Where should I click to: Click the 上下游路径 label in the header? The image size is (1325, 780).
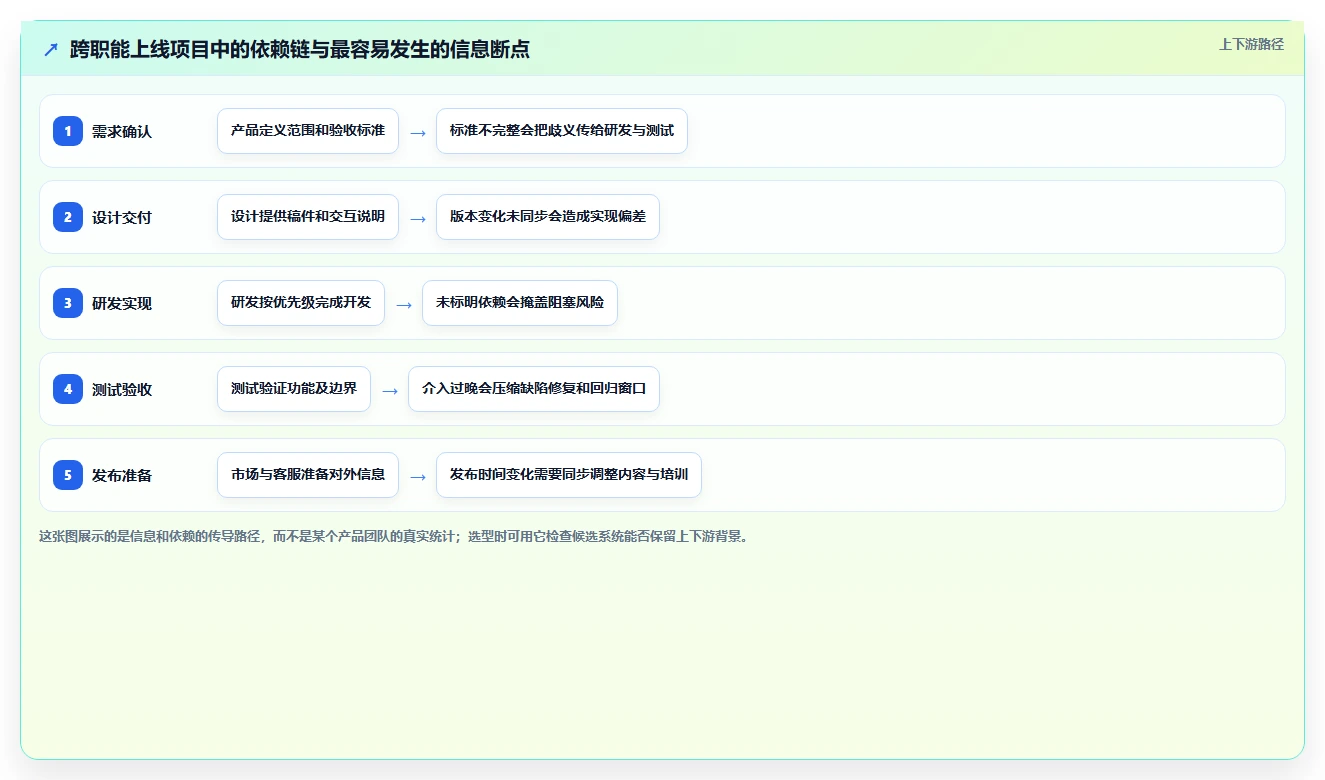click(x=1251, y=44)
